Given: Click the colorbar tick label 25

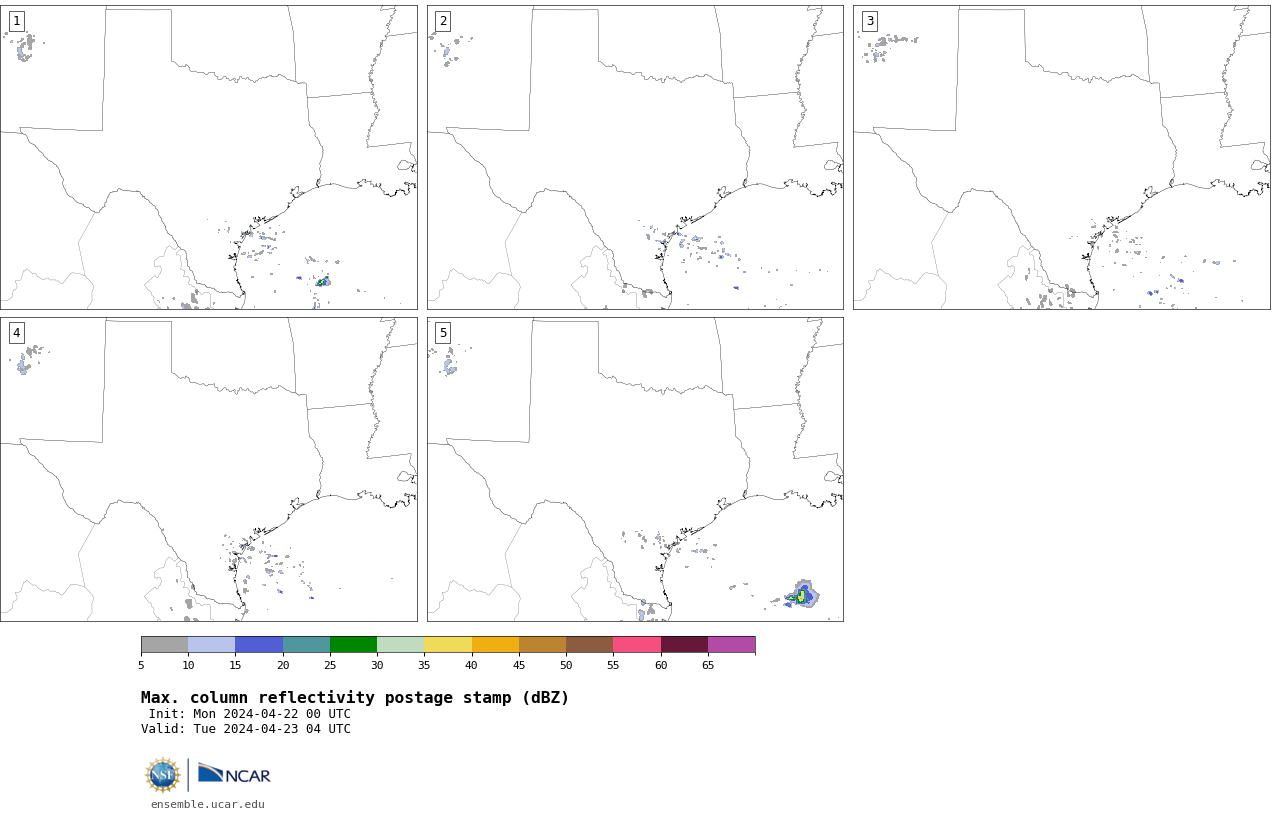Looking at the screenshot, I should (330, 666).
